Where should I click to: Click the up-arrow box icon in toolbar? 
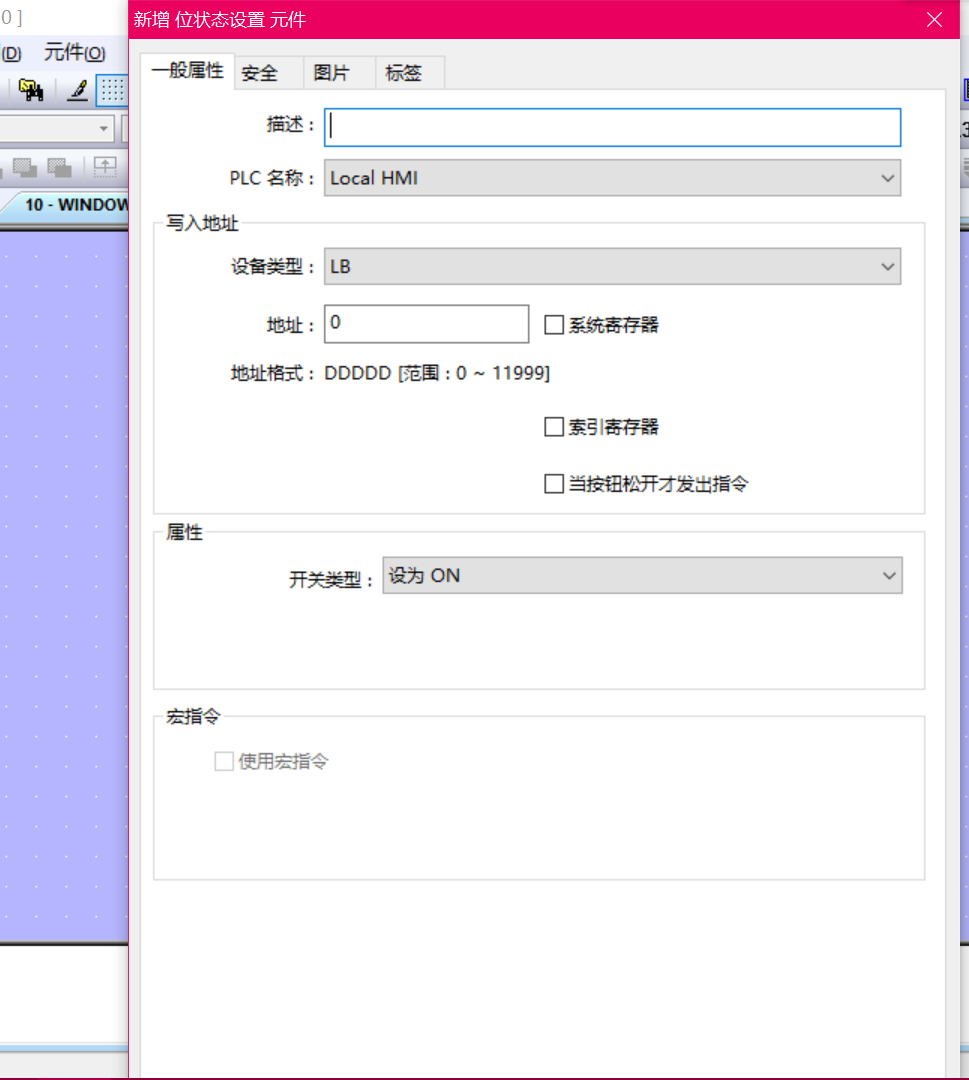pyautogui.click(x=105, y=166)
